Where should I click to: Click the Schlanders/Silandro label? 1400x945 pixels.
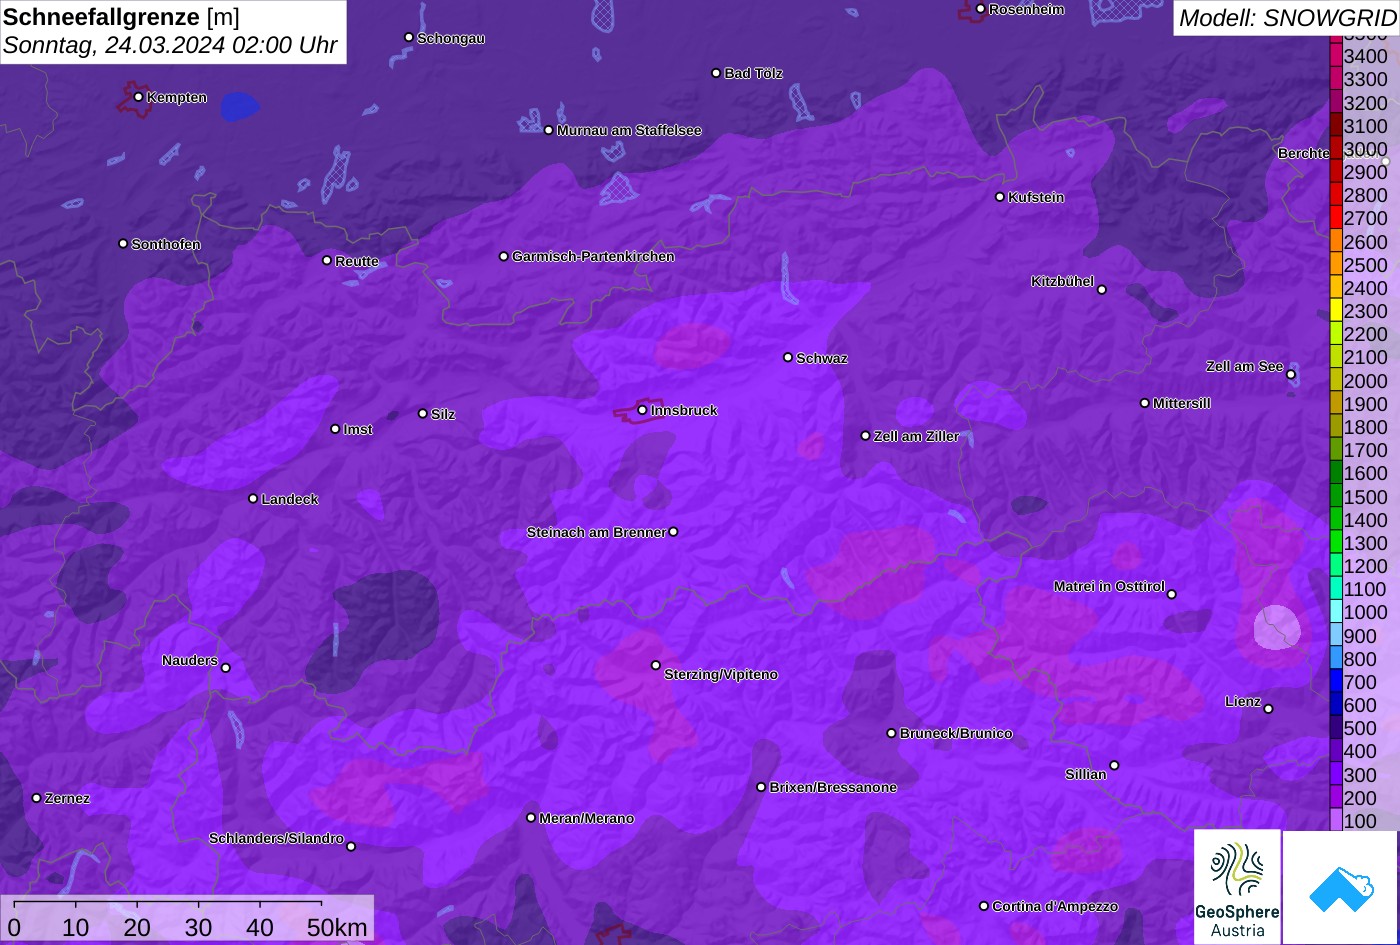click(x=276, y=838)
